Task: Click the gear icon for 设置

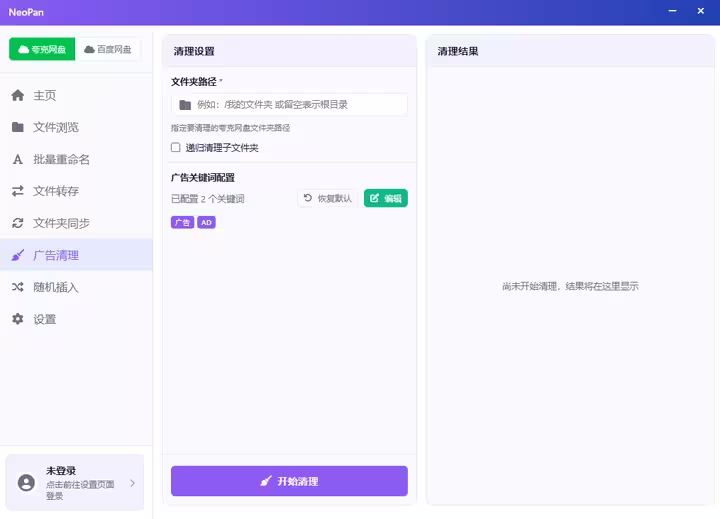Action: (18, 320)
